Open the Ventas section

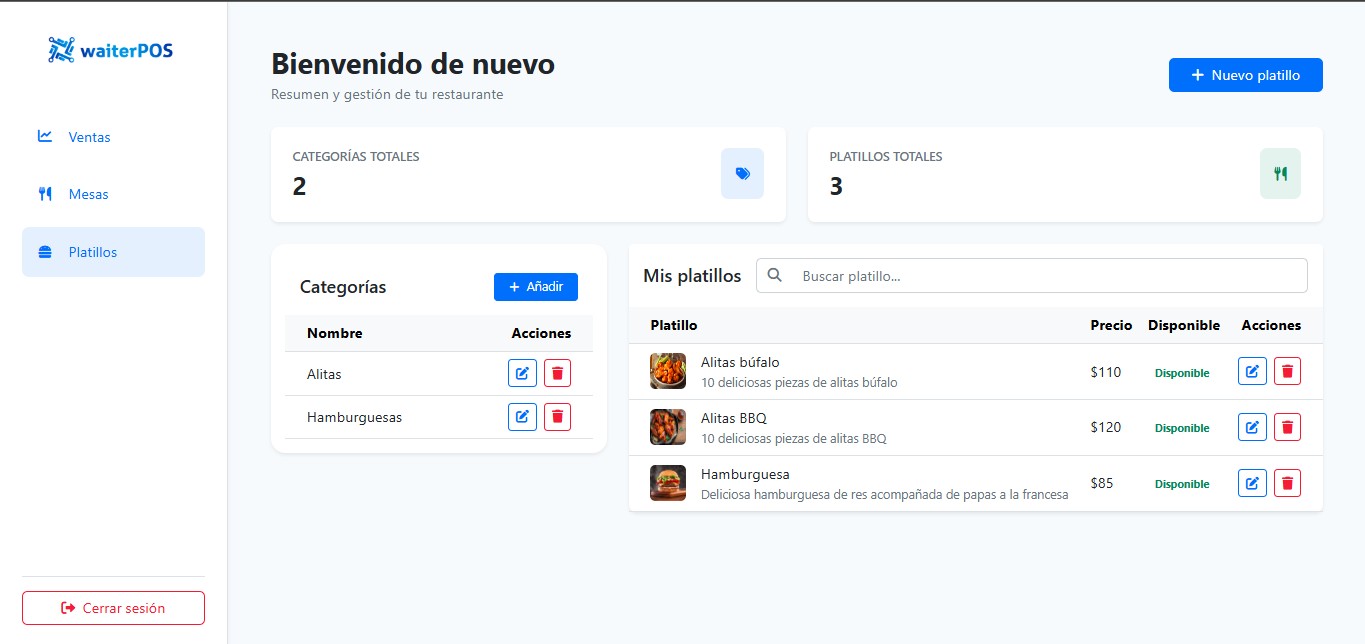click(x=89, y=137)
